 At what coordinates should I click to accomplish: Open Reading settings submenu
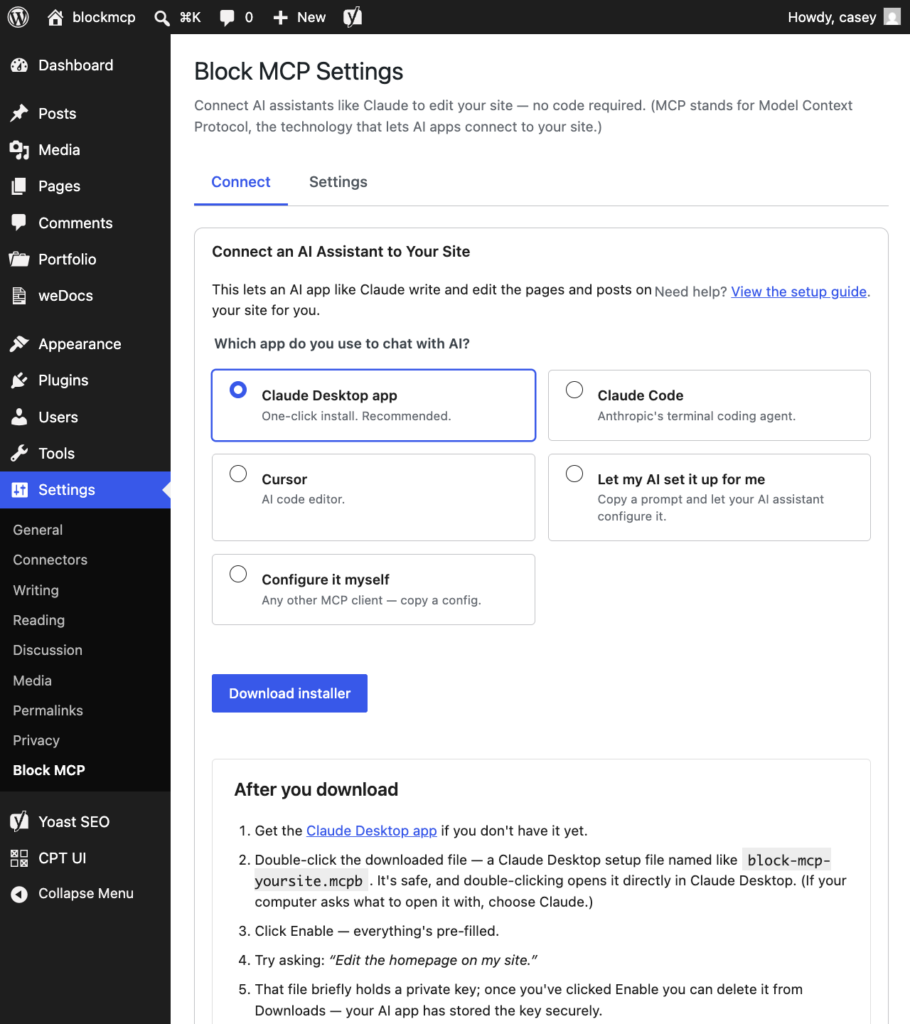point(39,620)
